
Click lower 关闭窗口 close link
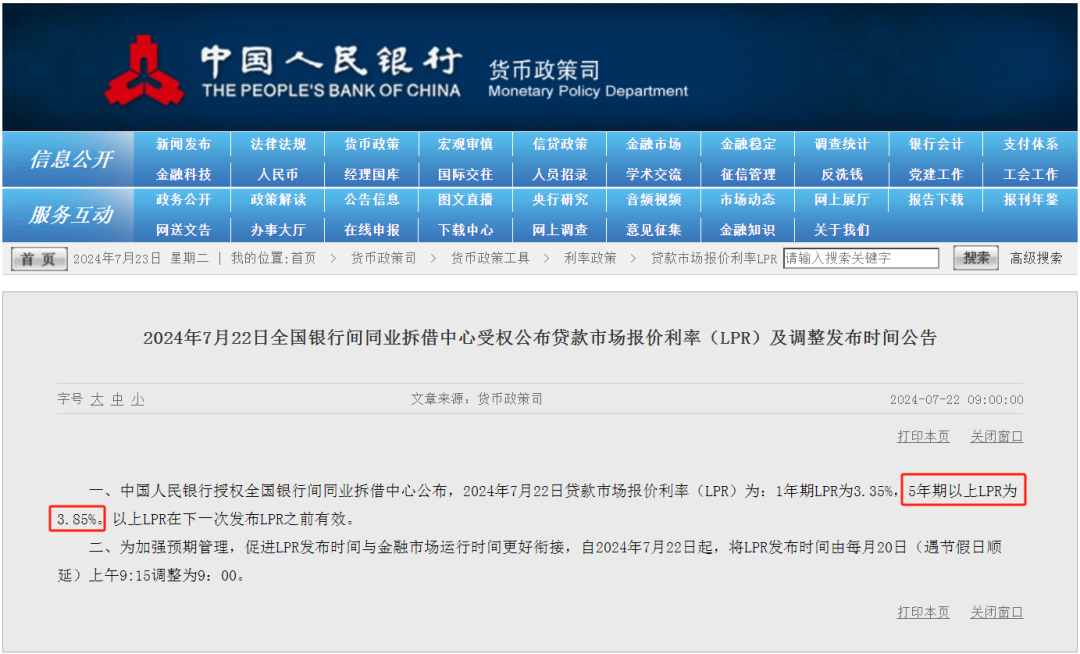pos(997,612)
